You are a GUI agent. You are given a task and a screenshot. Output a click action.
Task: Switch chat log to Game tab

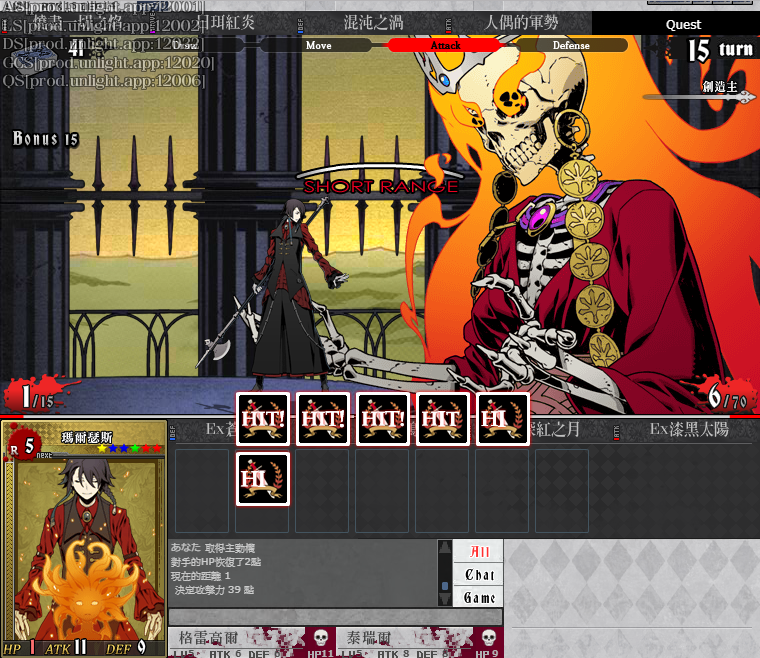click(479, 597)
